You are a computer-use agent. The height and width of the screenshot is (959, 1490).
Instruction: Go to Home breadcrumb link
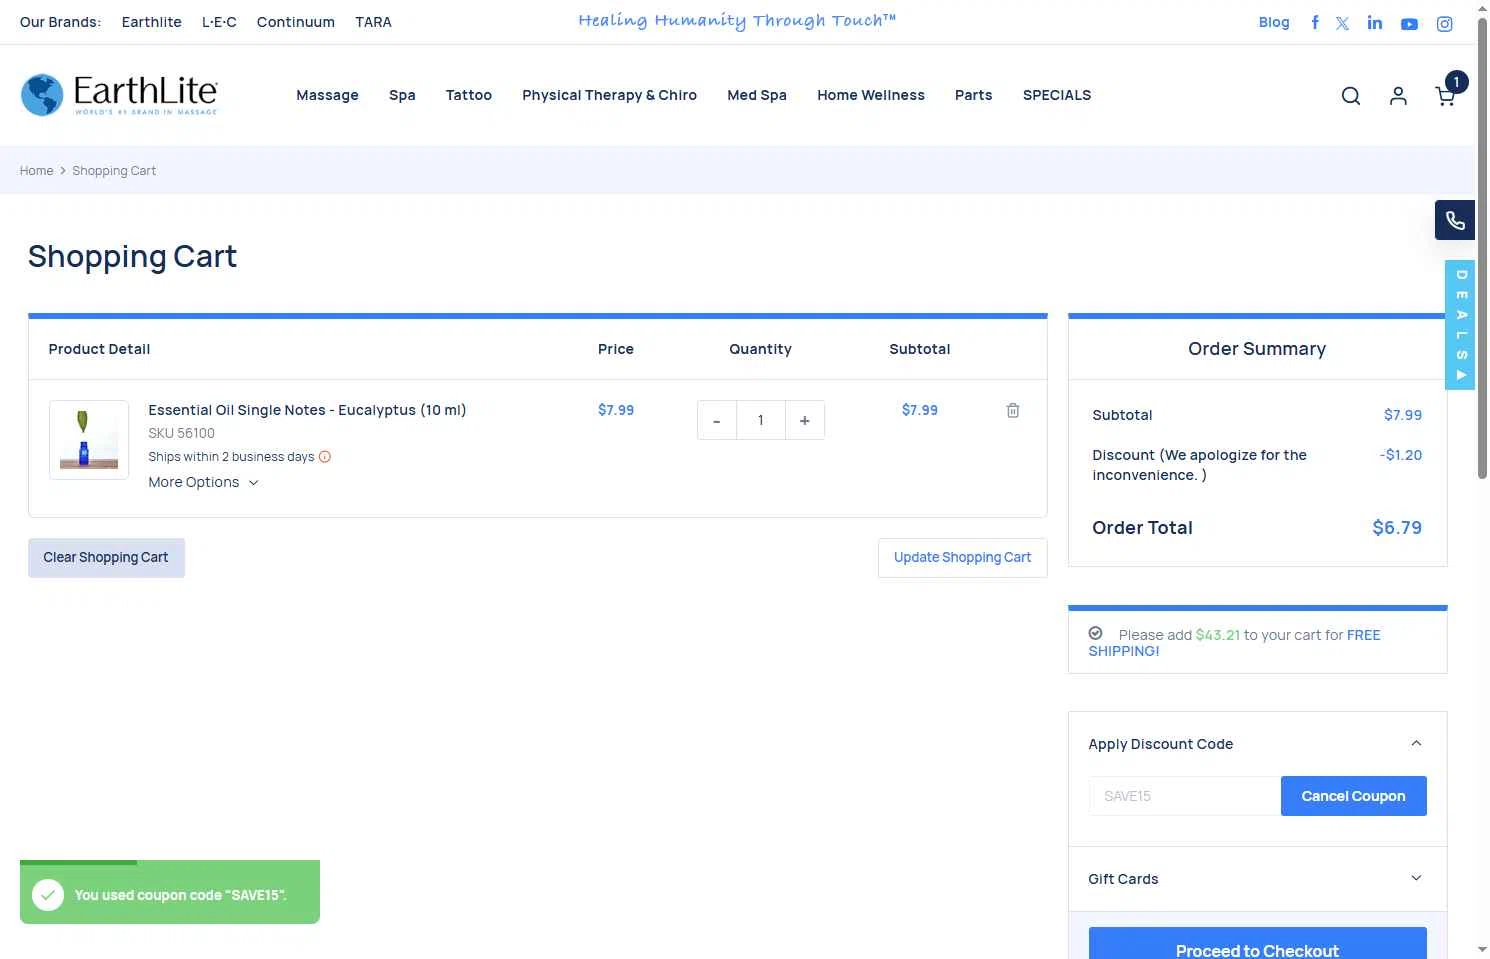coord(37,171)
